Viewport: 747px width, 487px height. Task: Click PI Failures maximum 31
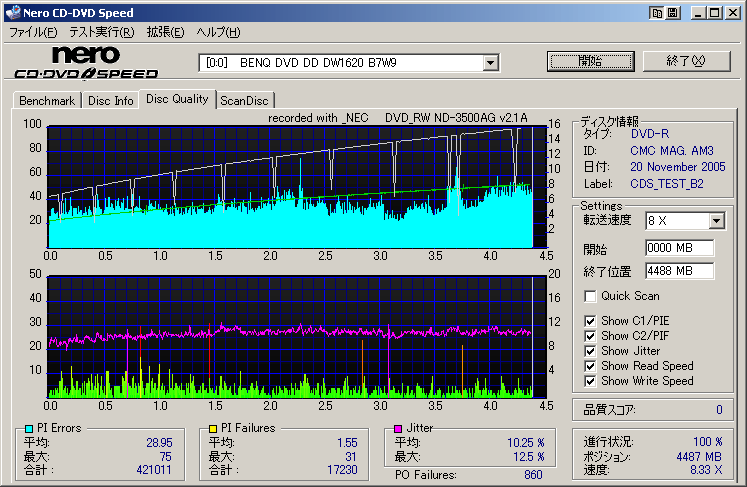[351, 457]
